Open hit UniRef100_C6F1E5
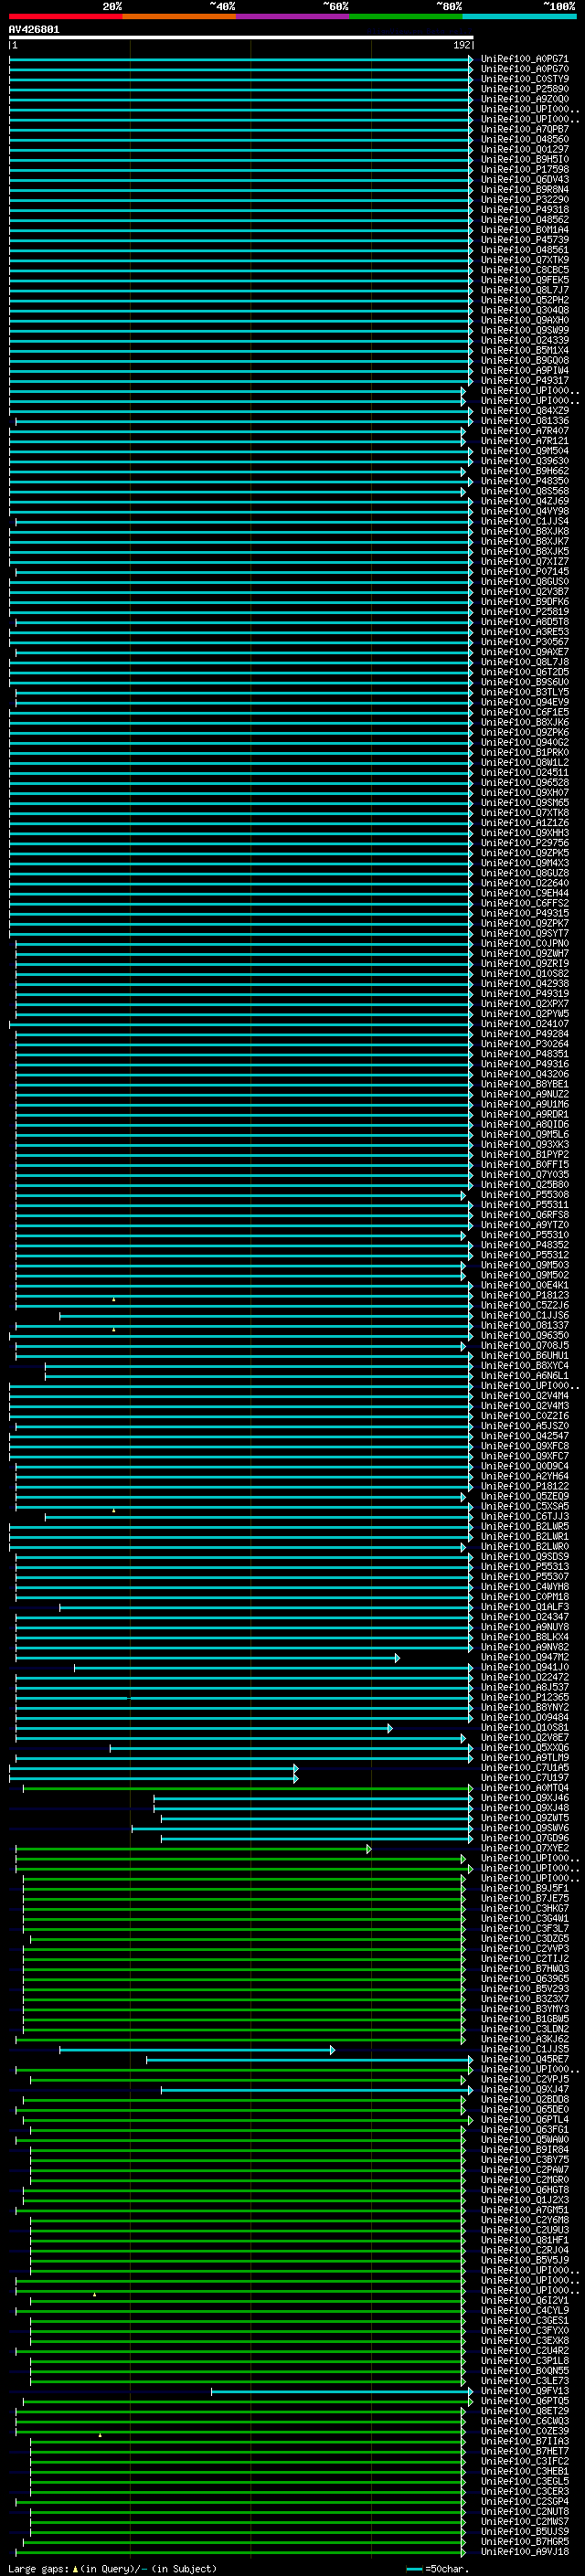 point(525,712)
